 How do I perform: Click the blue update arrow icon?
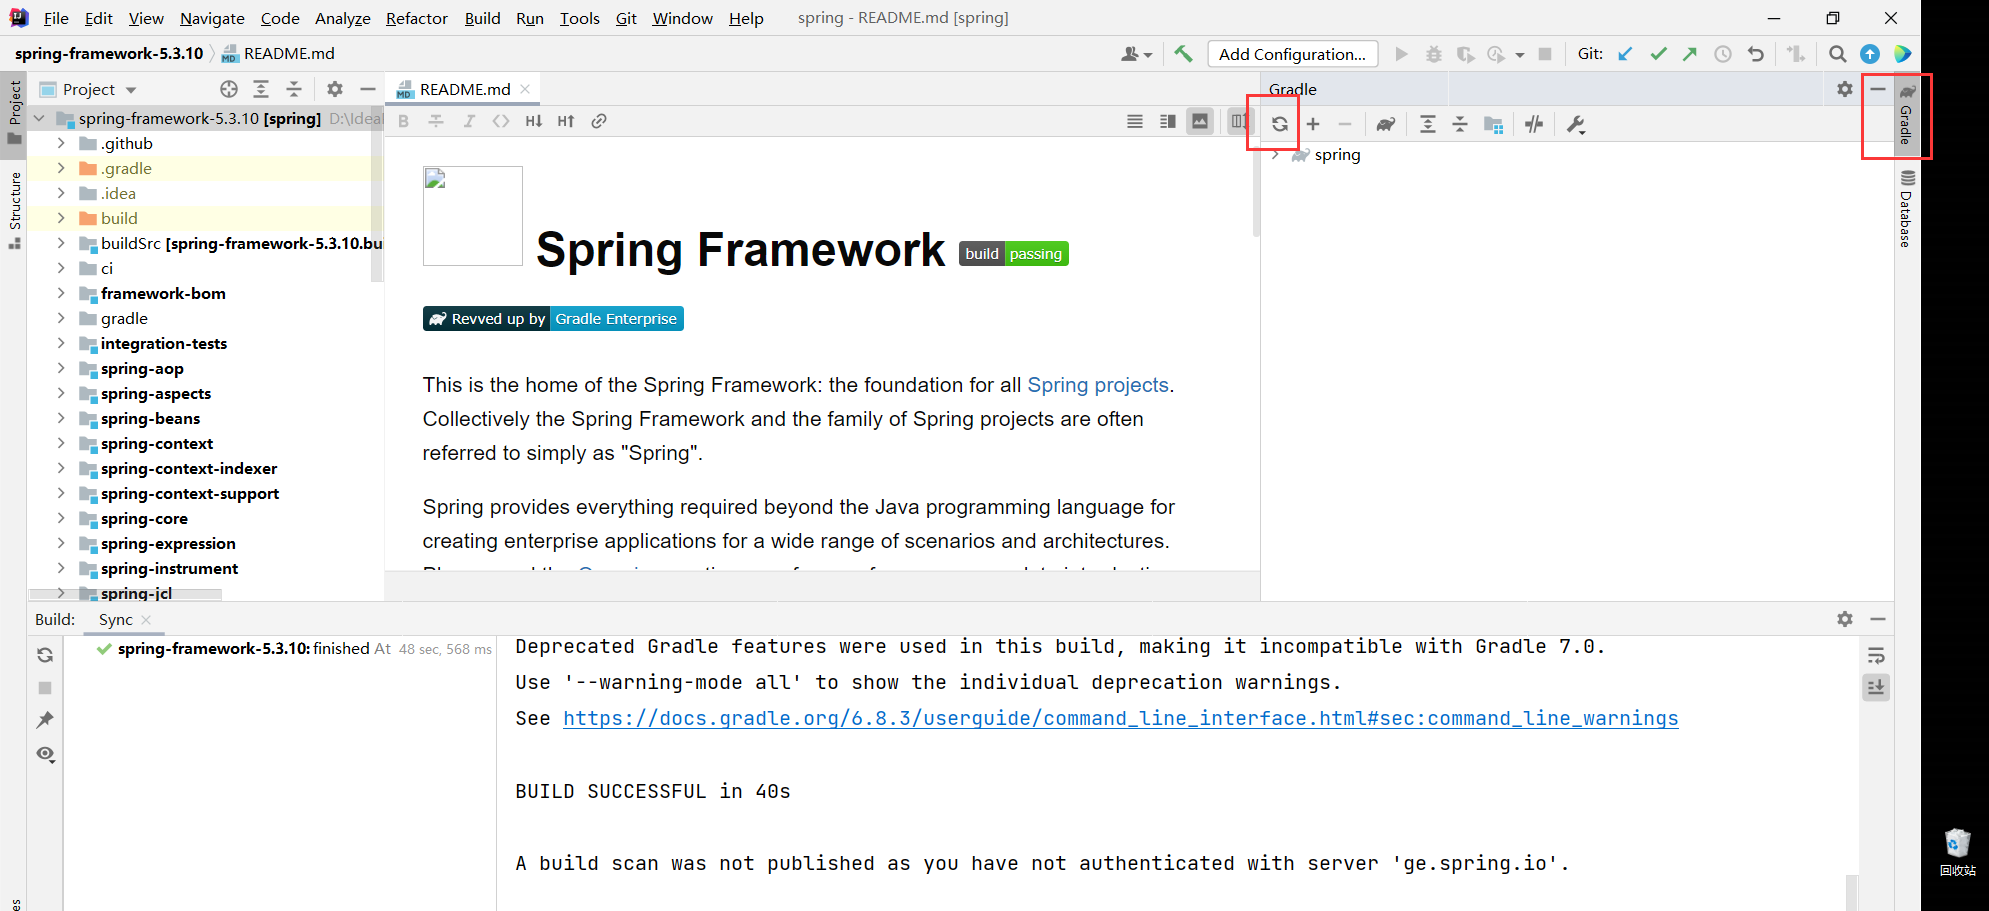click(x=1870, y=54)
